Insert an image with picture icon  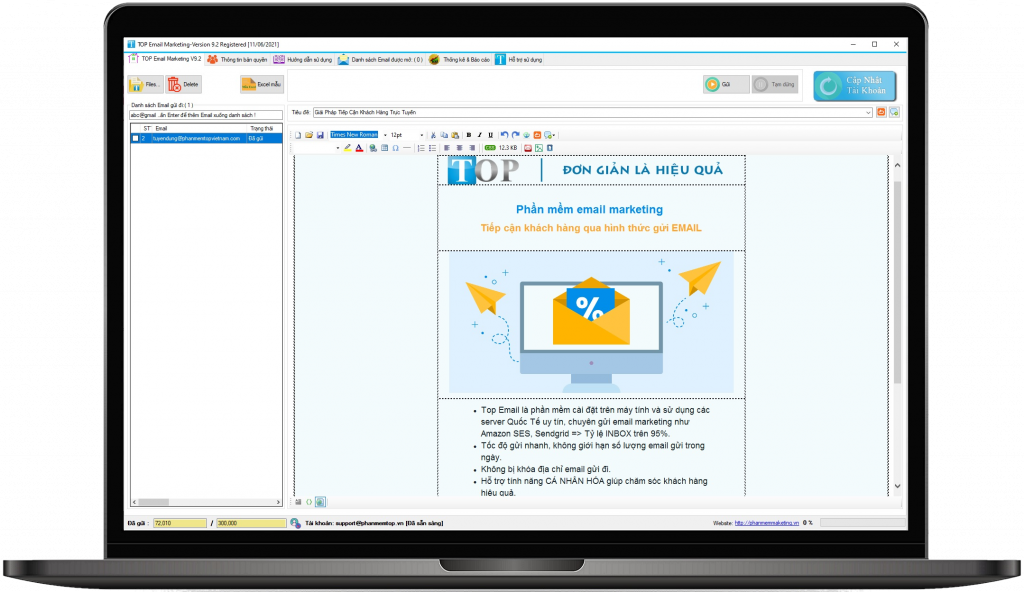pos(539,148)
